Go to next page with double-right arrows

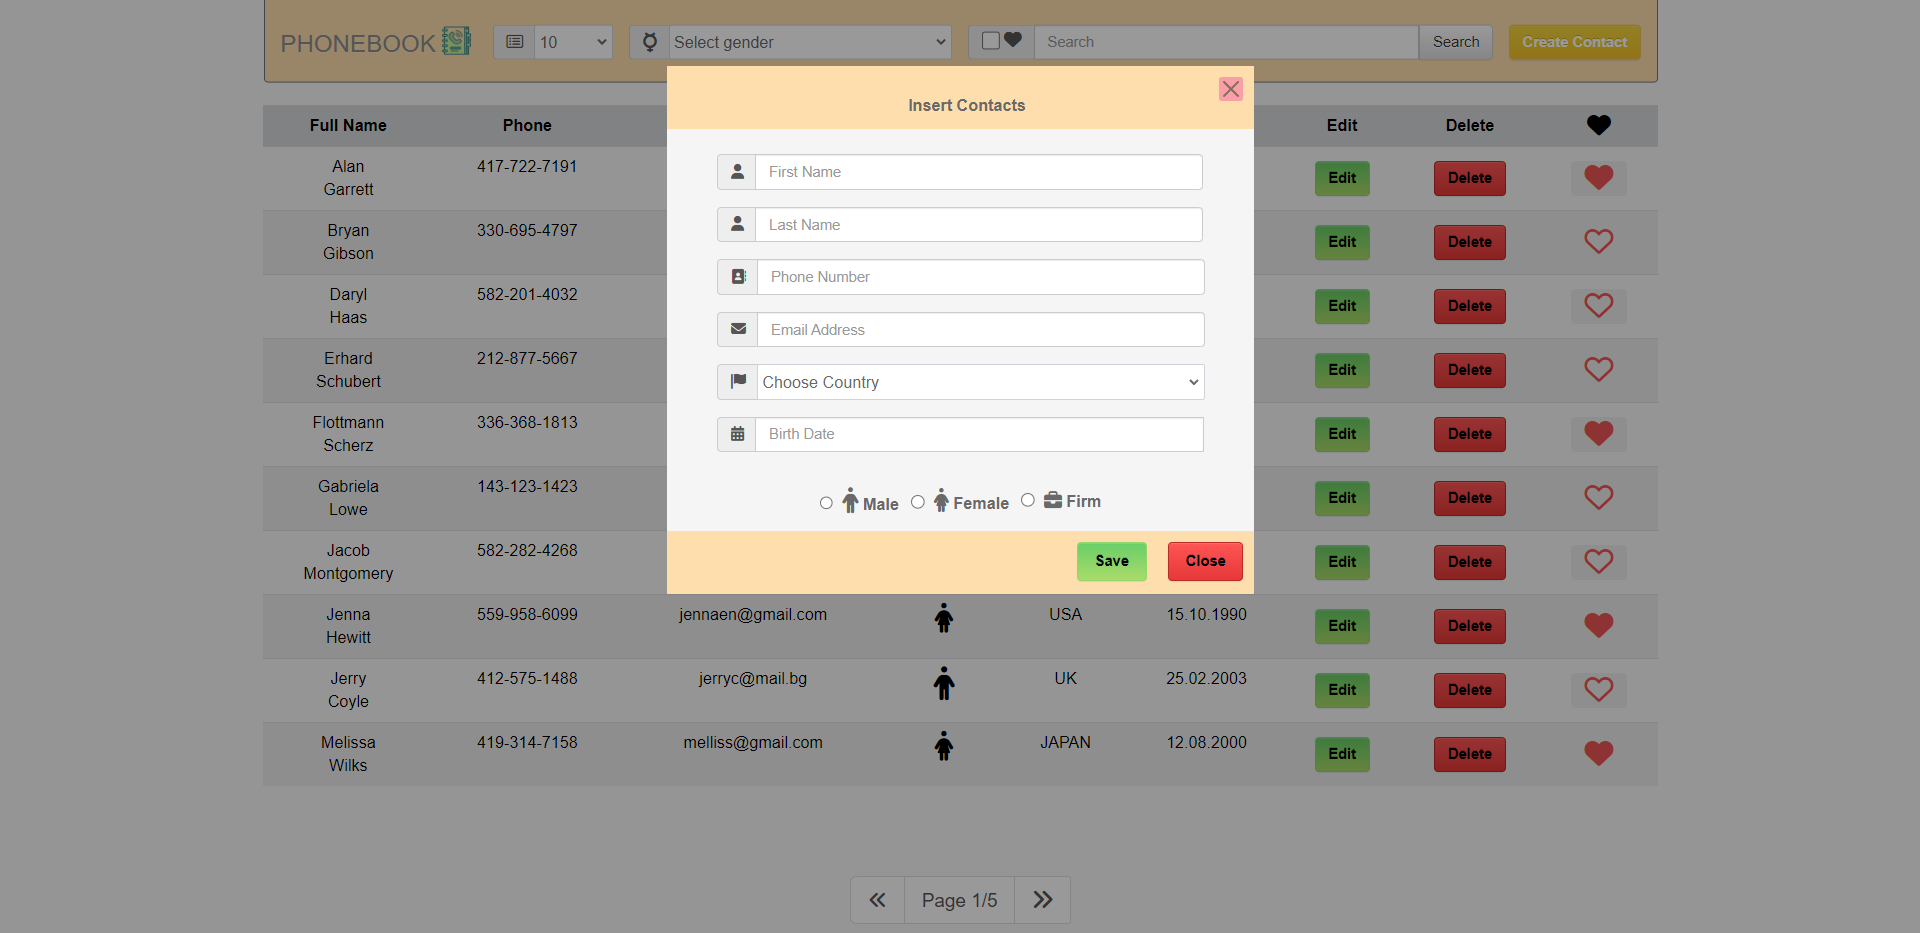pyautogui.click(x=1042, y=900)
